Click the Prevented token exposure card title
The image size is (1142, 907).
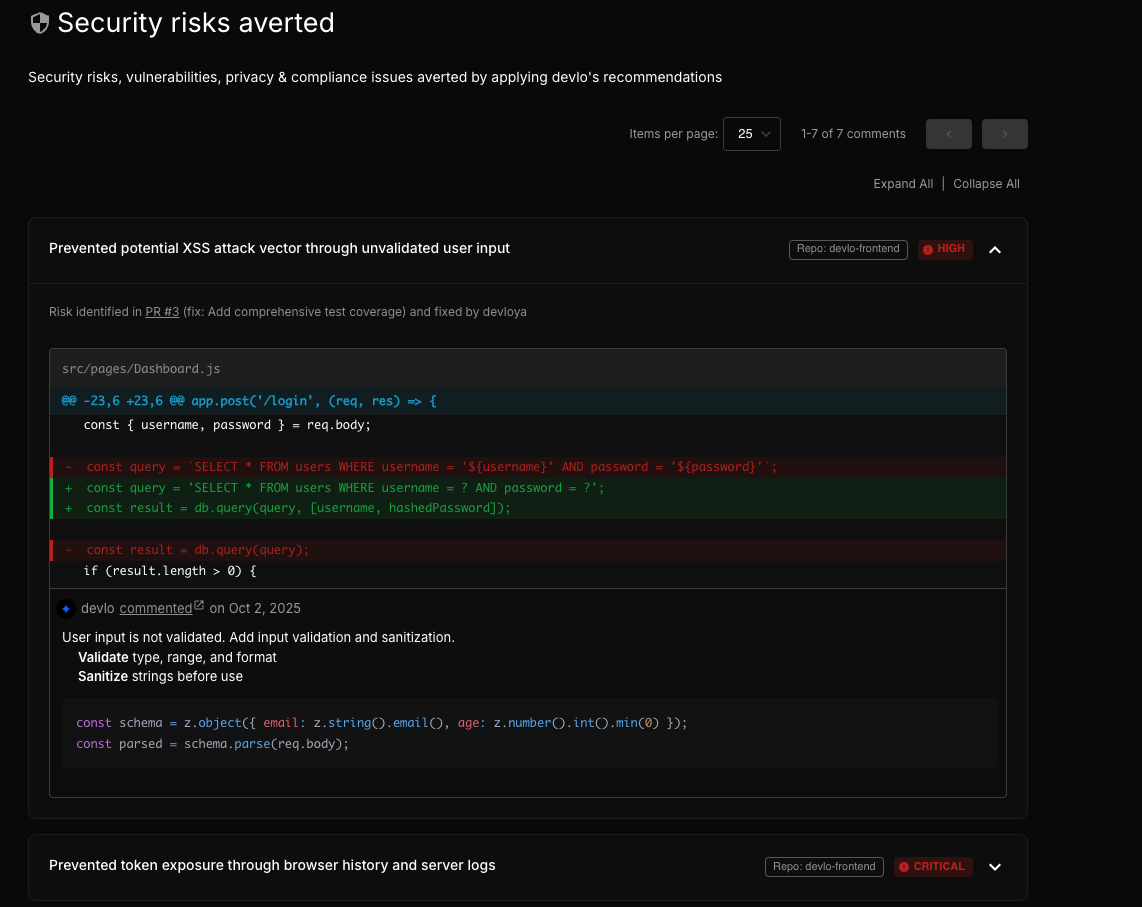(x=272, y=865)
